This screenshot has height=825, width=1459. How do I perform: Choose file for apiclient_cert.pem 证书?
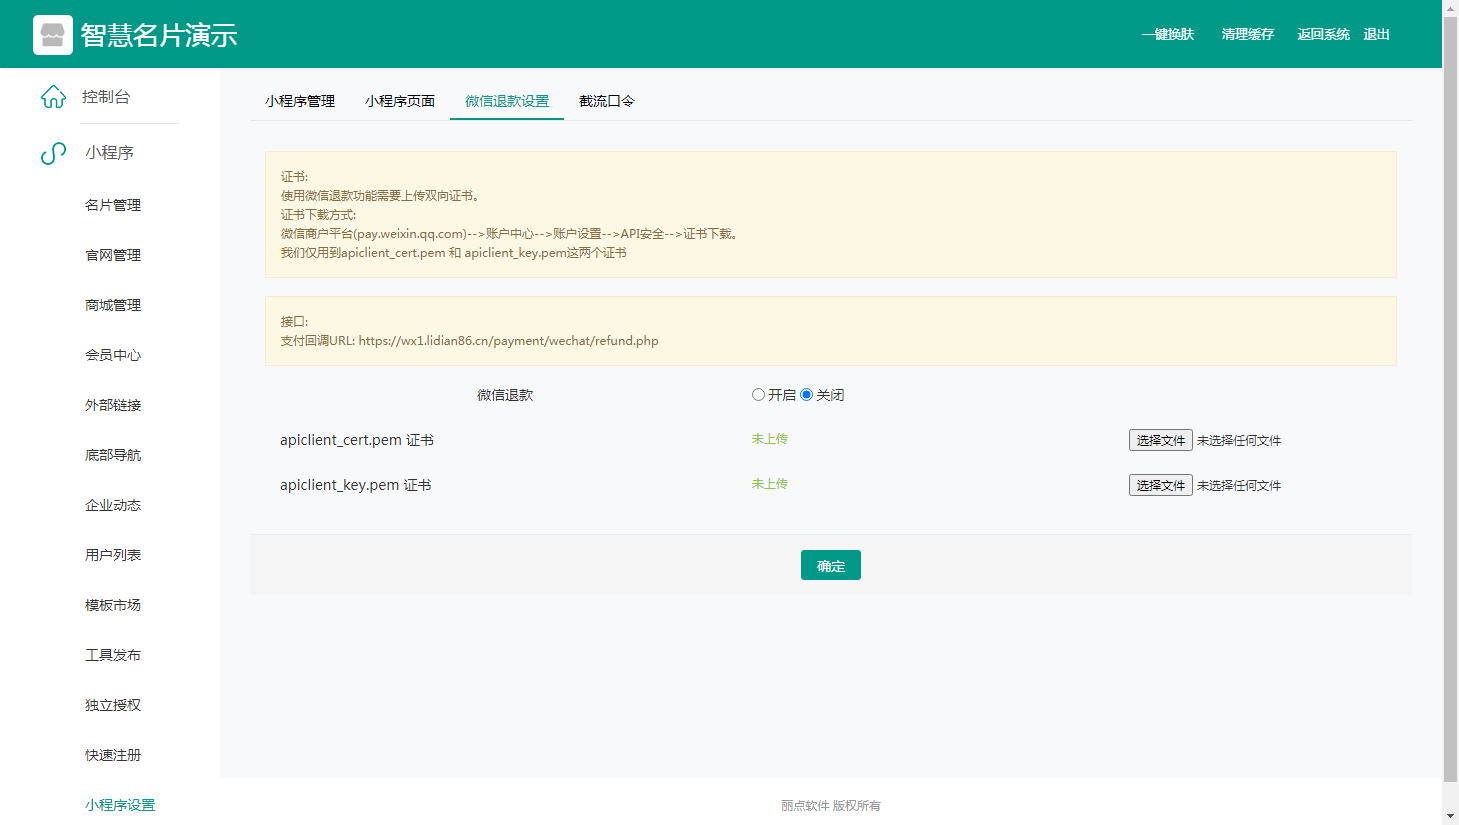pyautogui.click(x=1161, y=440)
